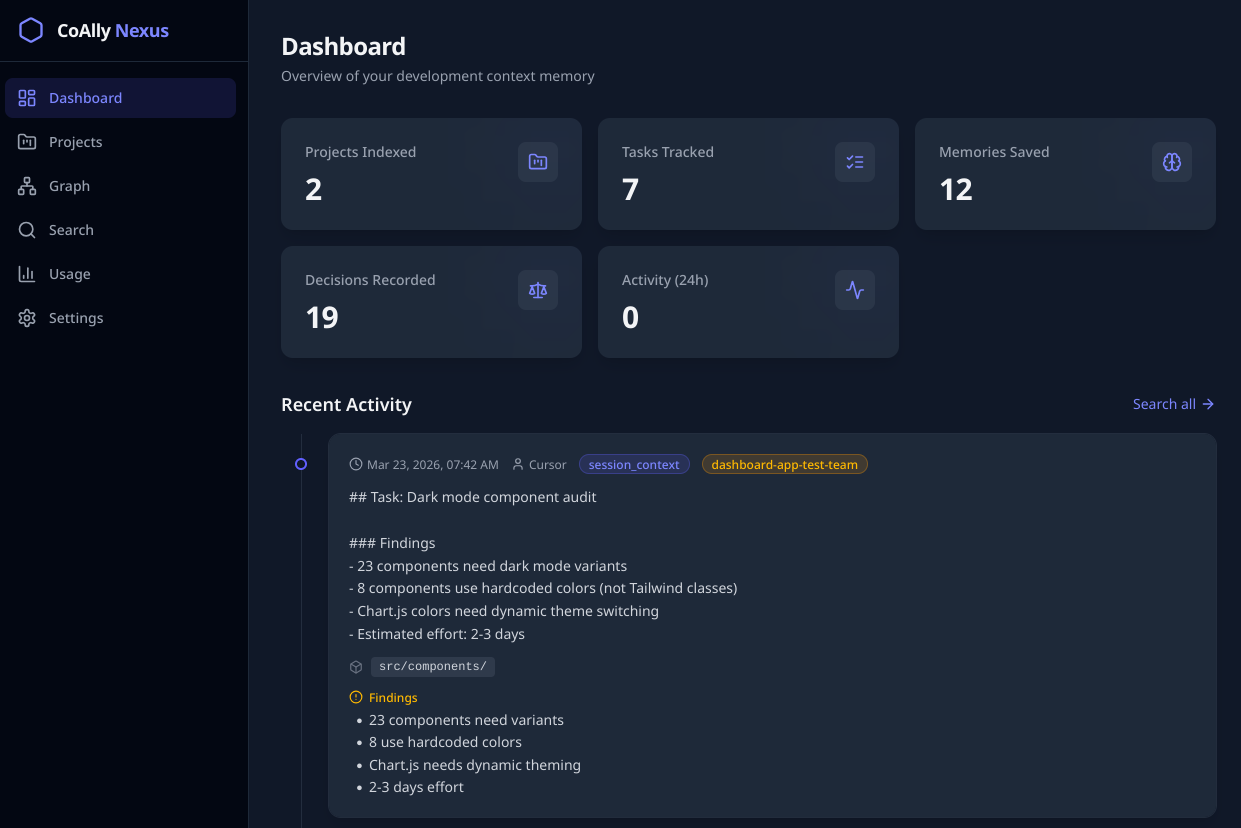Click the Memories Saved brain icon

coord(1172,162)
